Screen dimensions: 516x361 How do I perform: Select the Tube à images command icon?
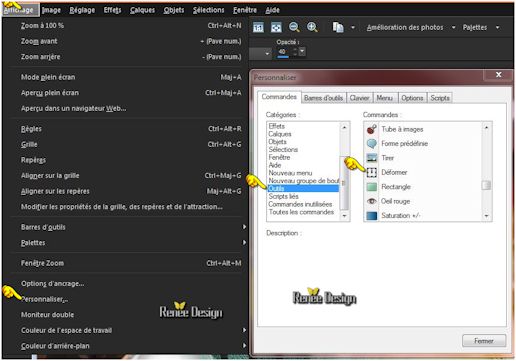click(x=372, y=129)
